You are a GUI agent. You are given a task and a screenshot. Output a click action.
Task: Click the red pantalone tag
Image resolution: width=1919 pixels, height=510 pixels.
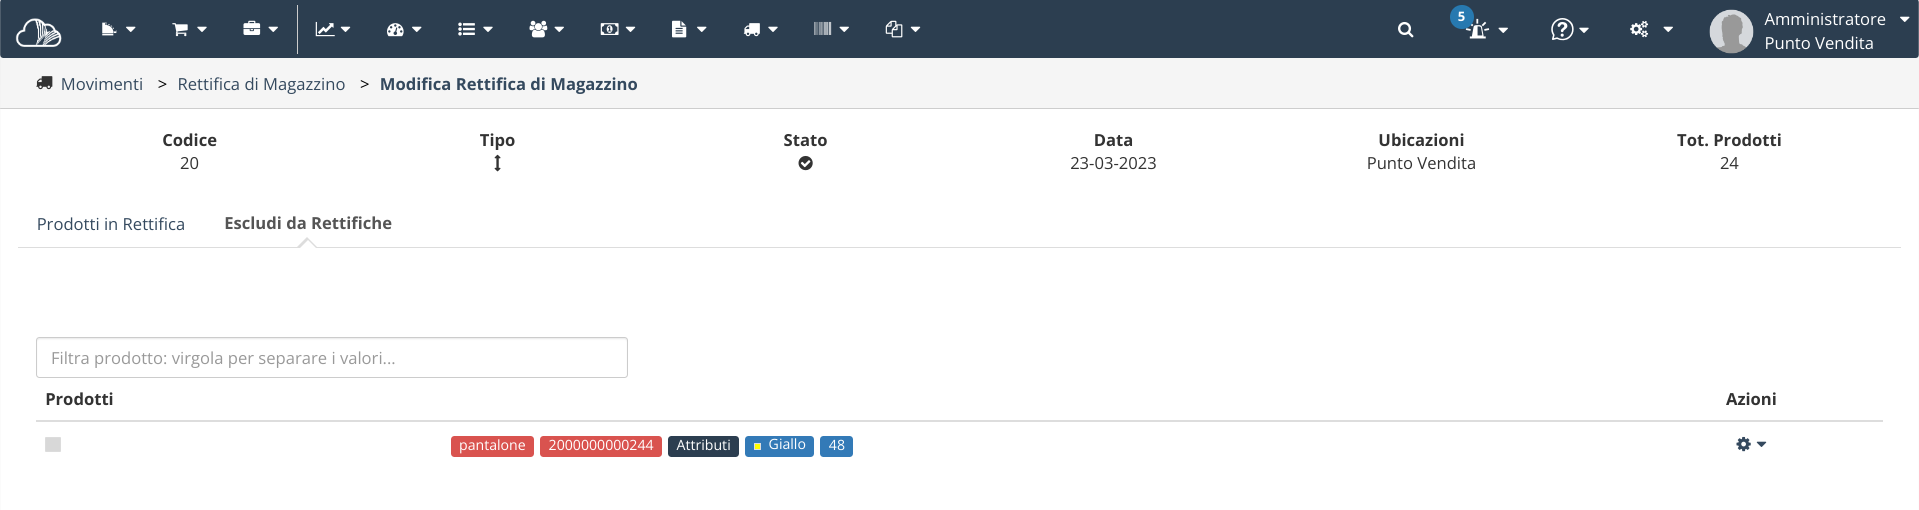coord(492,446)
